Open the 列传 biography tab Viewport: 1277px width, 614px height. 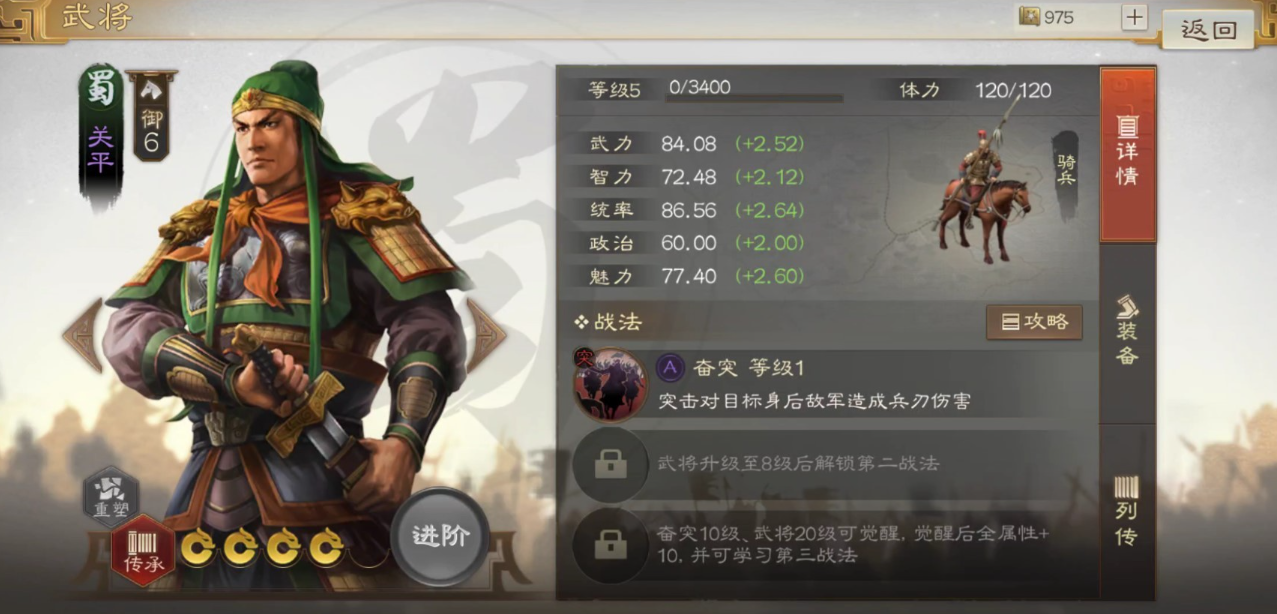pyautogui.click(x=1127, y=510)
